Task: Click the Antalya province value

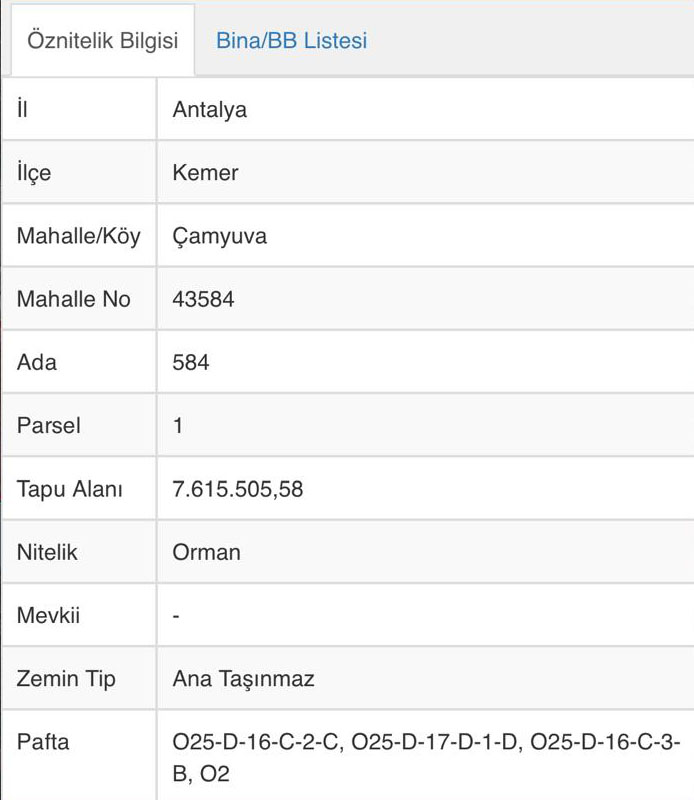Action: point(210,110)
